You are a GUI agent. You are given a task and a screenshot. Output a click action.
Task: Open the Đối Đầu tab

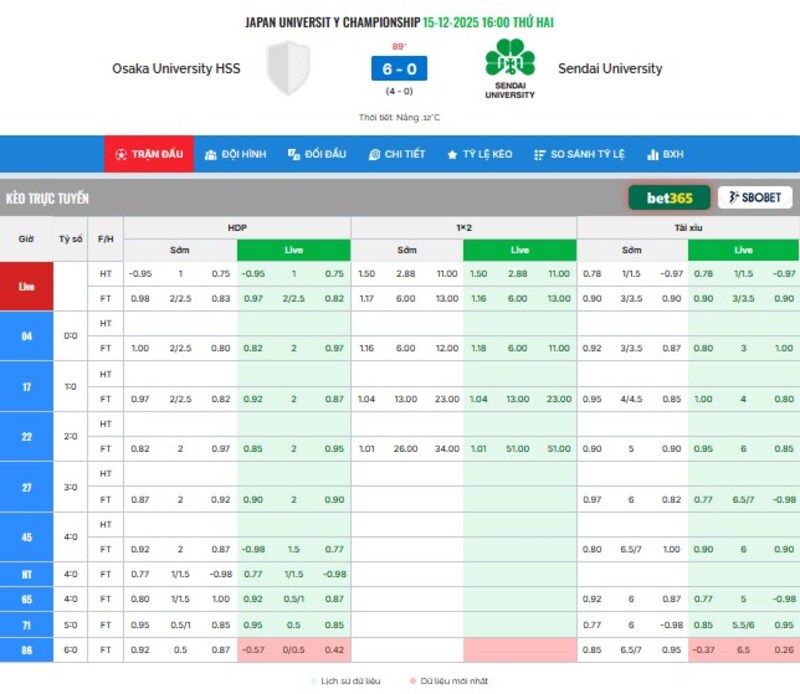click(x=317, y=154)
